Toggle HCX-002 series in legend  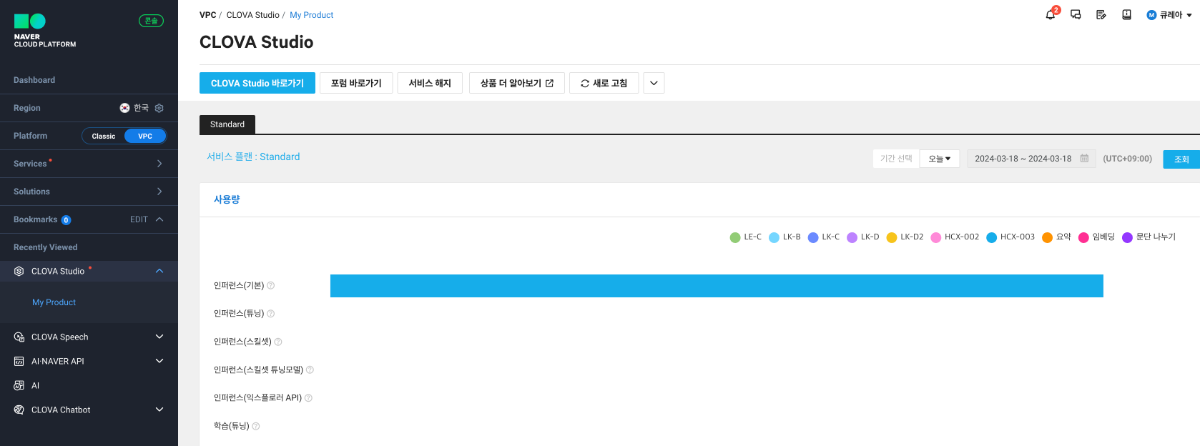point(955,237)
